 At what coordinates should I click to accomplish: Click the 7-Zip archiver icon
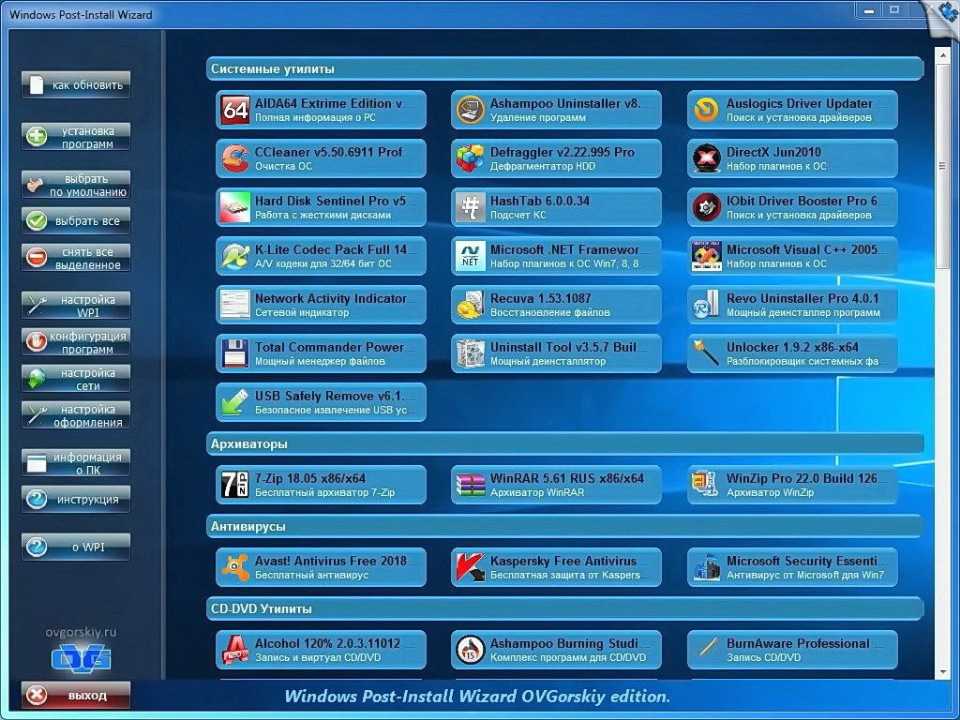coord(235,485)
